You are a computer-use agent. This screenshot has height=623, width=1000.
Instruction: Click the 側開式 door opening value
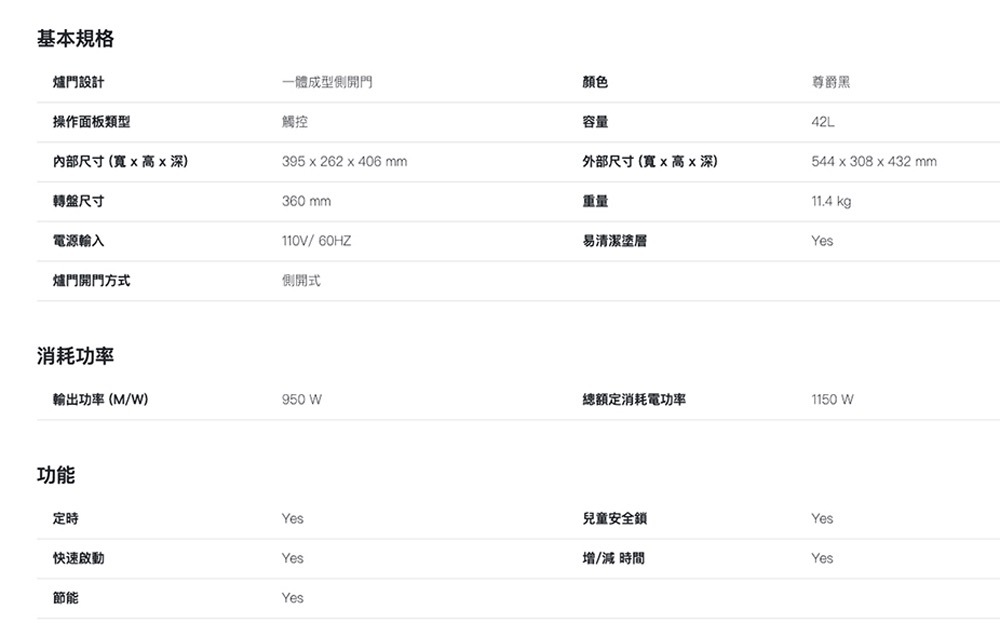301,281
